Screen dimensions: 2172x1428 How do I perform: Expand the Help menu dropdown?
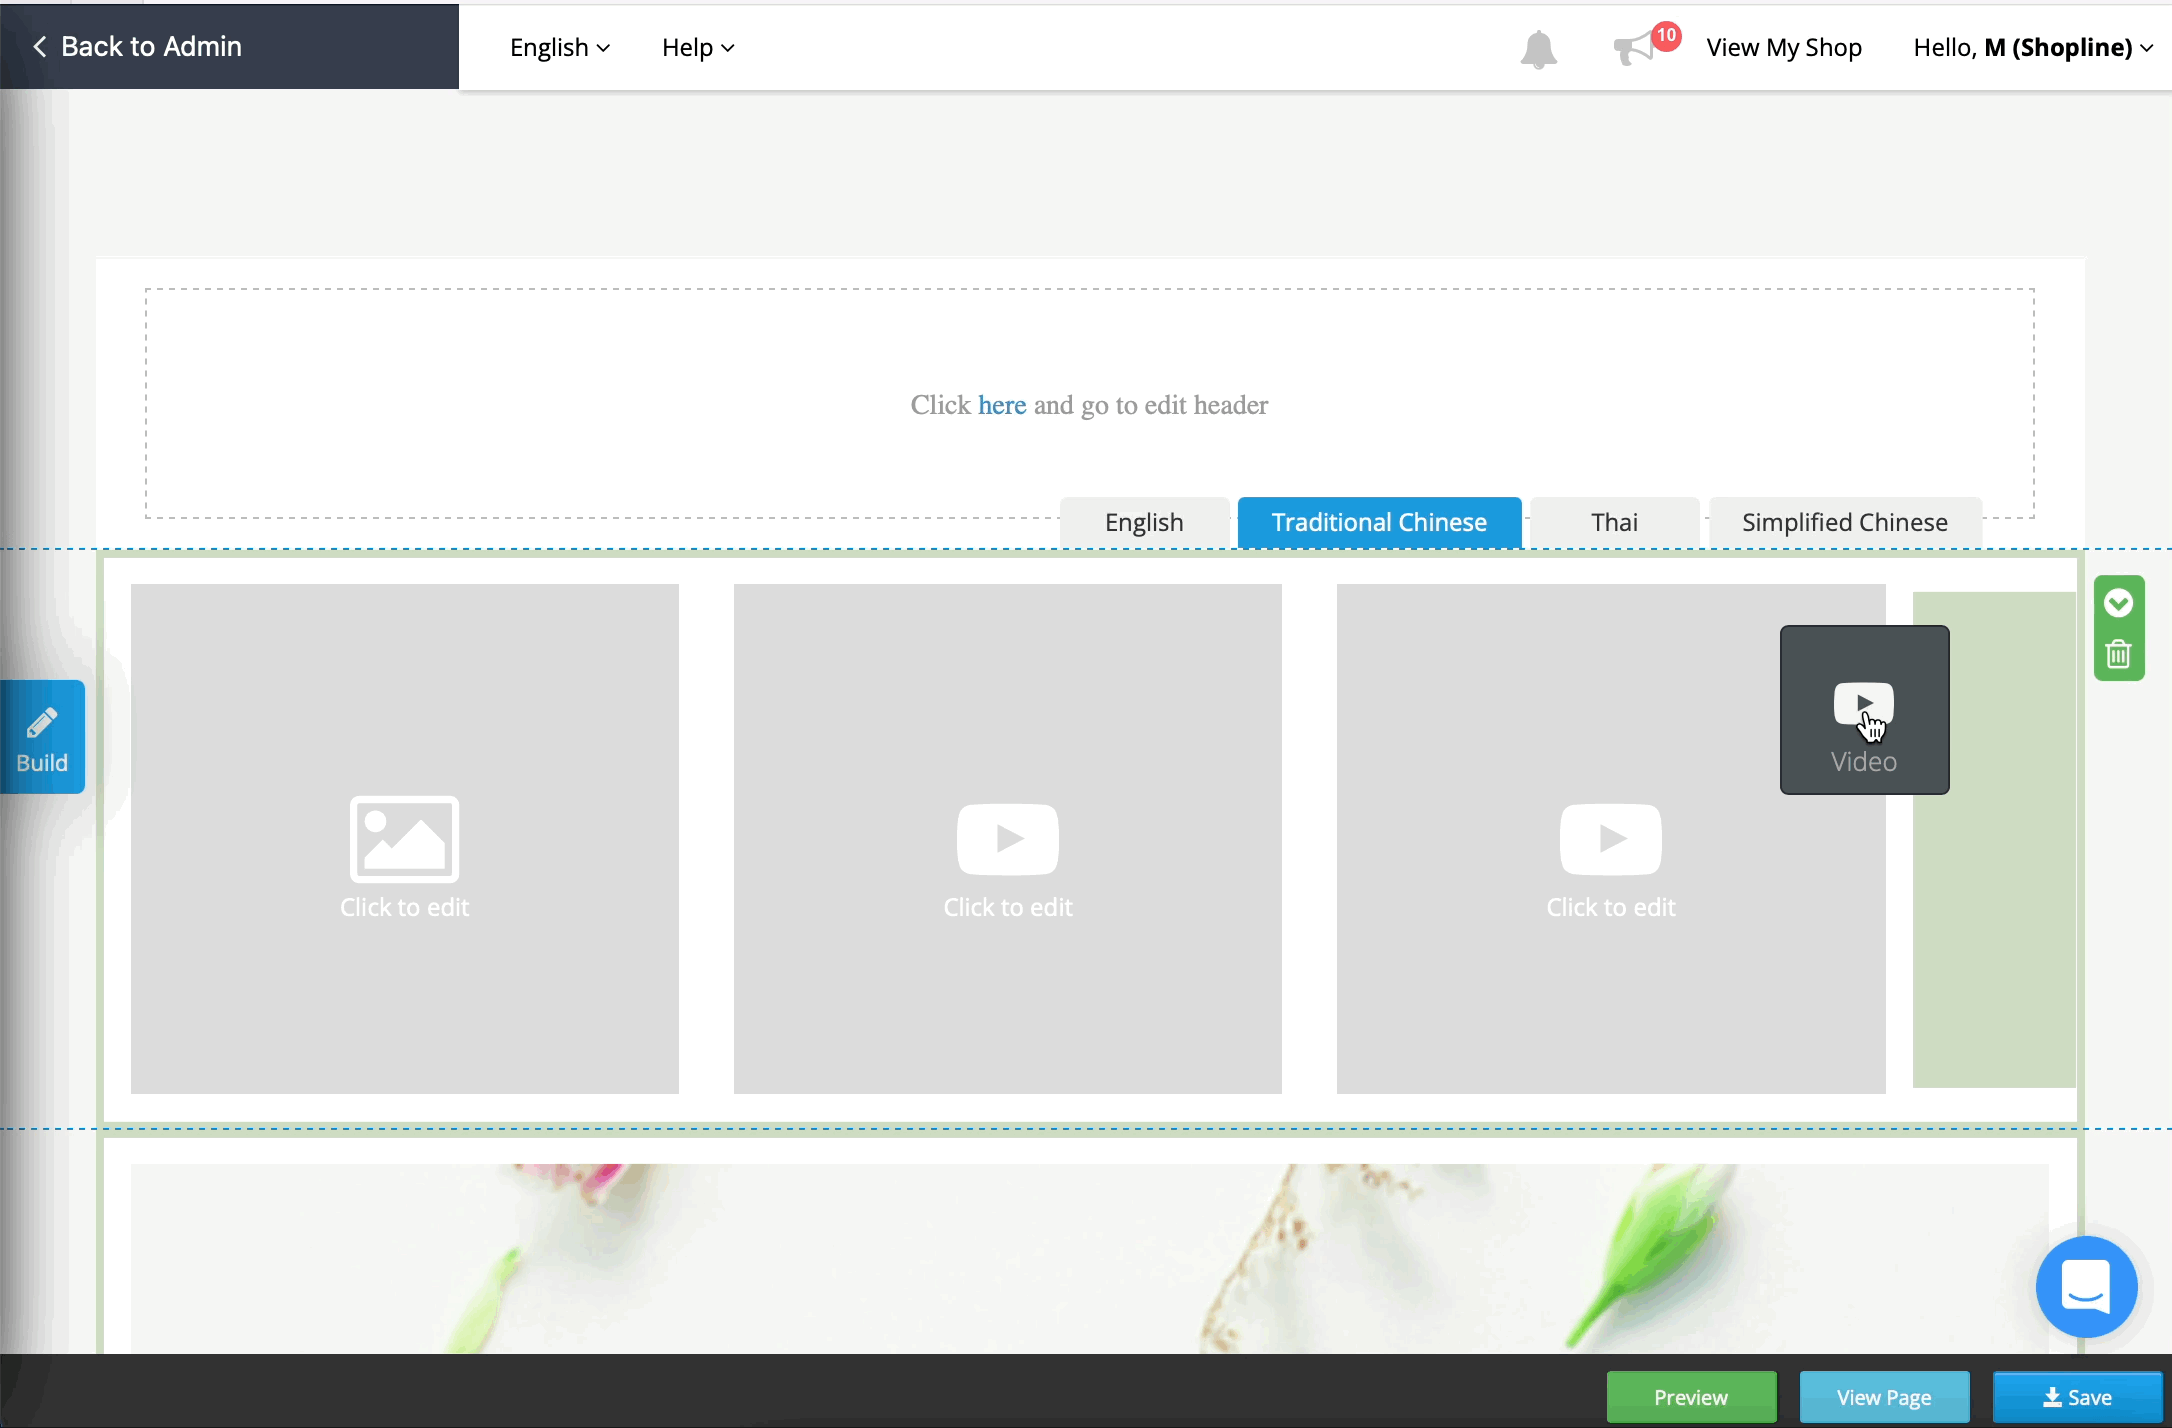pyautogui.click(x=696, y=46)
